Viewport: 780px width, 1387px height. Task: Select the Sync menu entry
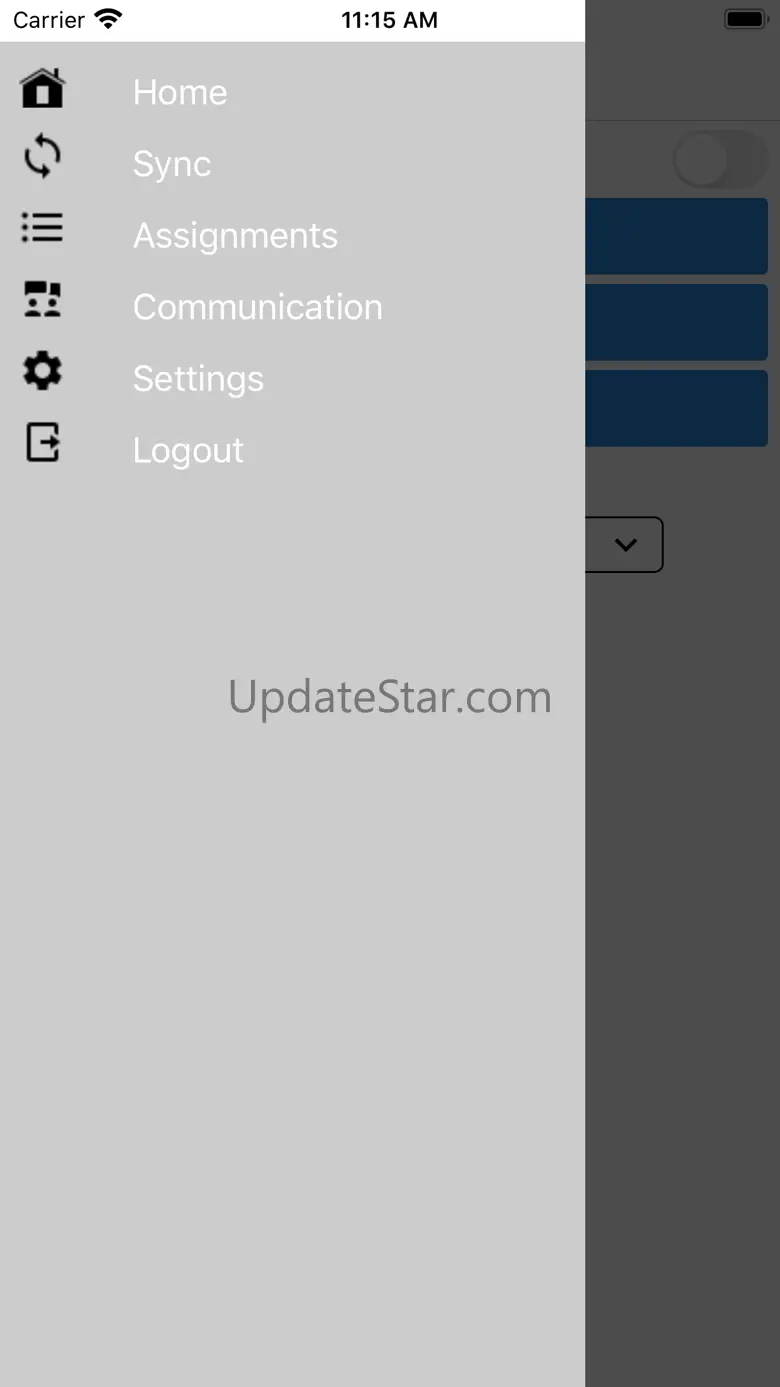[x=172, y=164]
